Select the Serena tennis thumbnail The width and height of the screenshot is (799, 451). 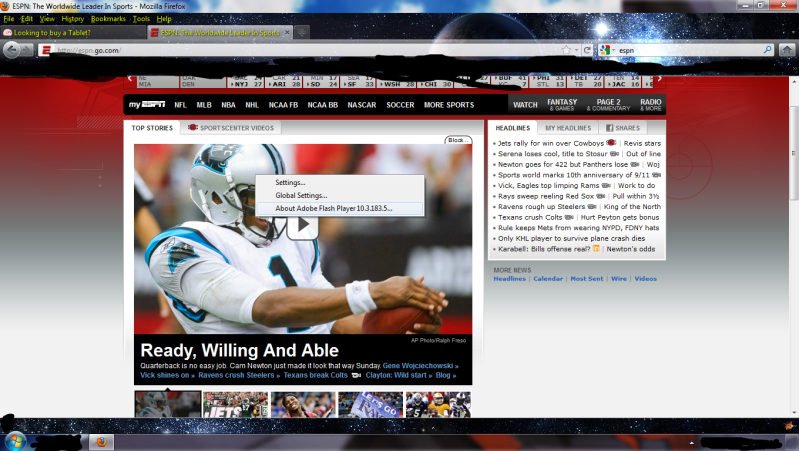[x=303, y=405]
